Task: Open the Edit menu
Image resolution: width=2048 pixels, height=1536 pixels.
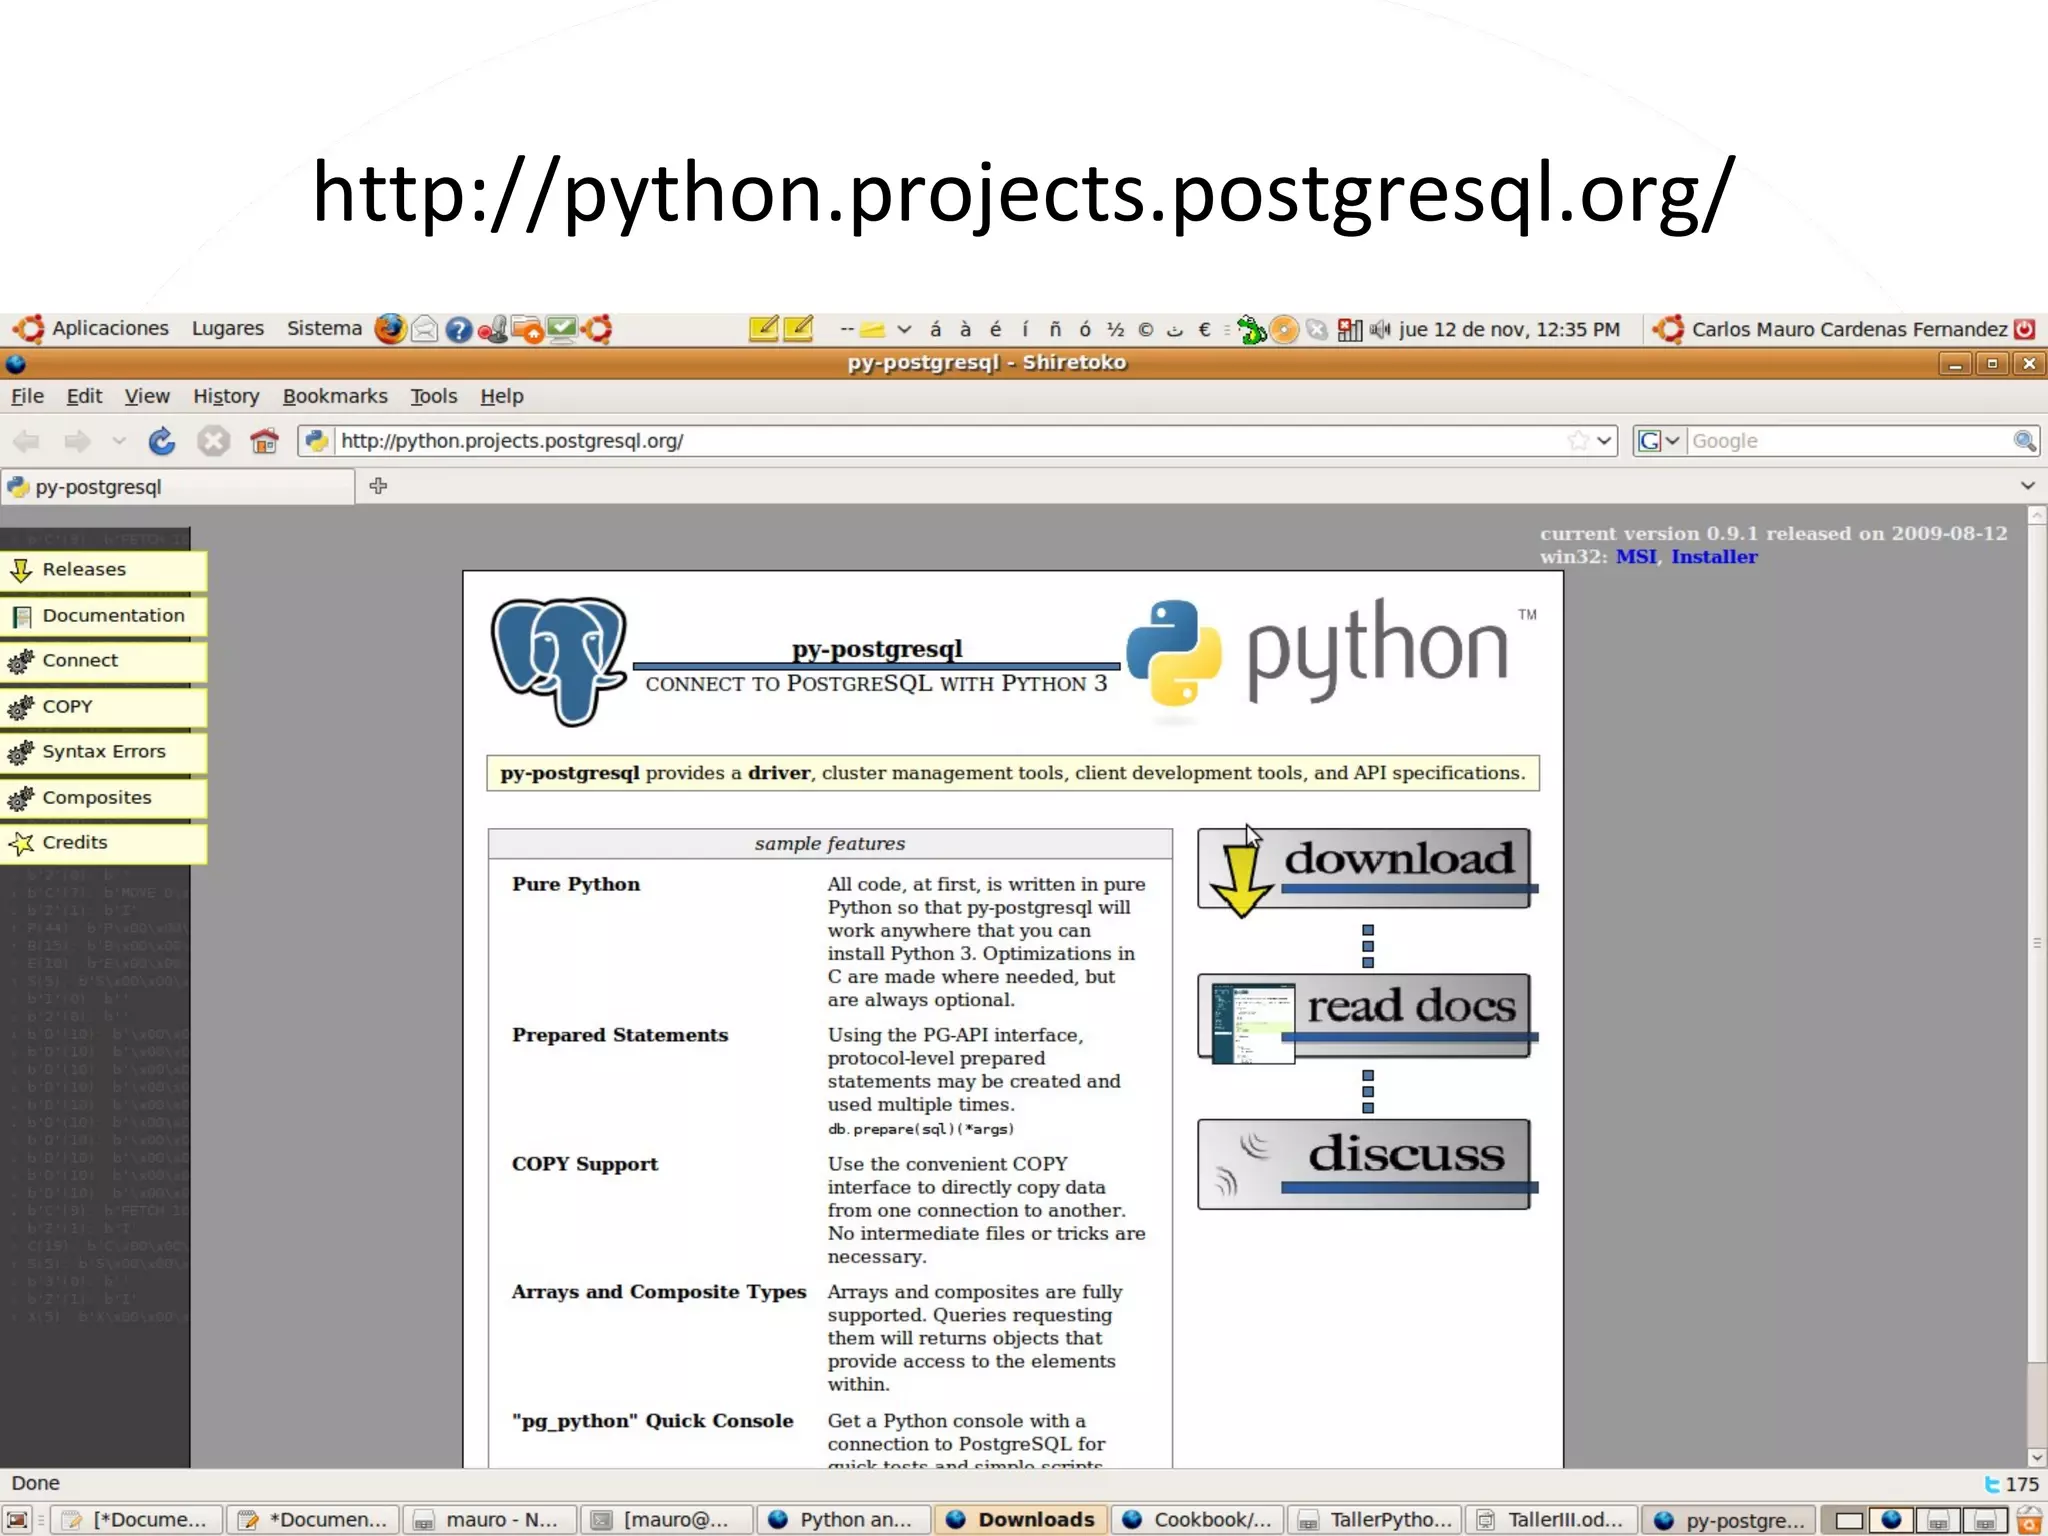Action: (84, 396)
